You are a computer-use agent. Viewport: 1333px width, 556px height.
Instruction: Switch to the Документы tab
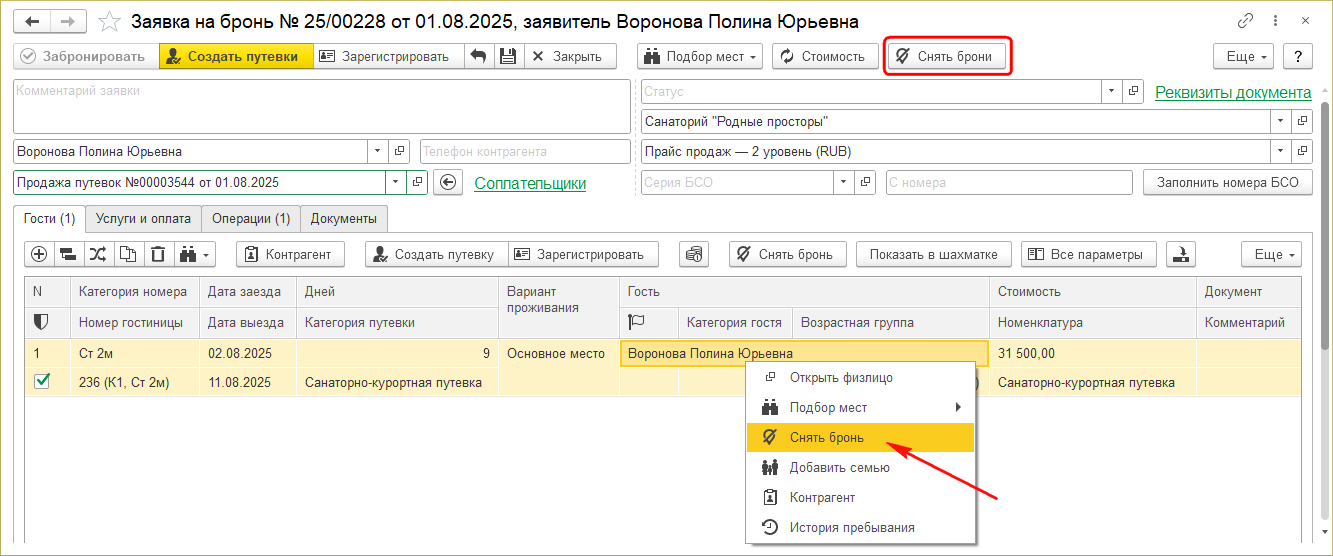point(344,218)
